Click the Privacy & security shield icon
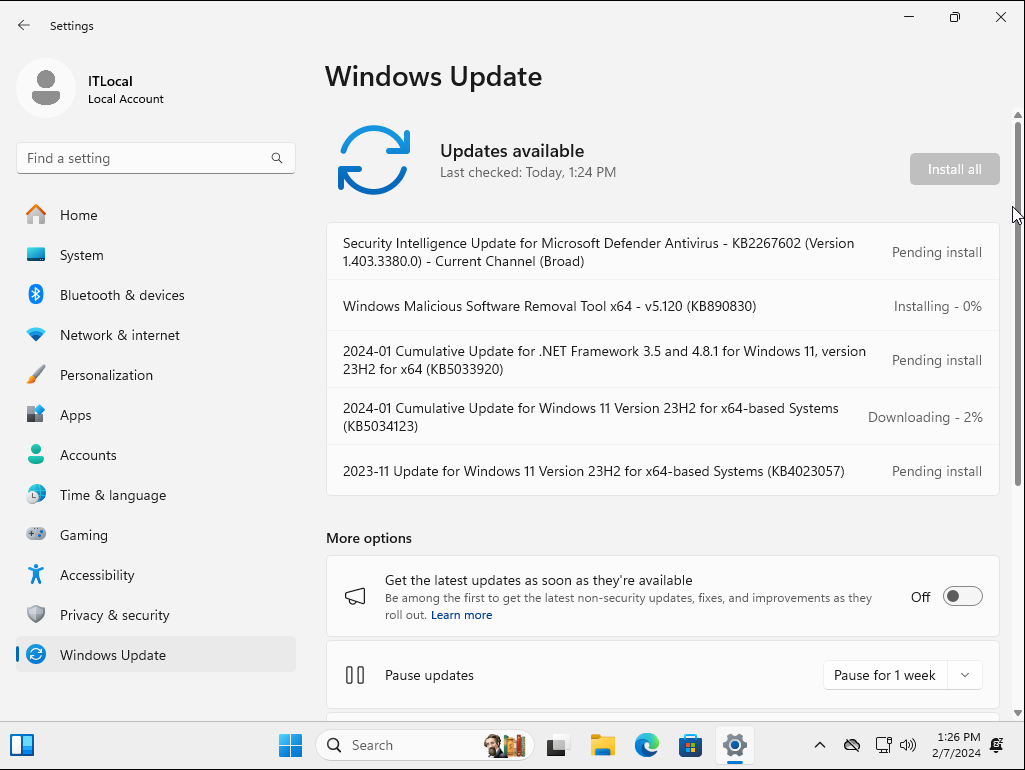Viewport: 1025px width, 770px height. click(36, 614)
